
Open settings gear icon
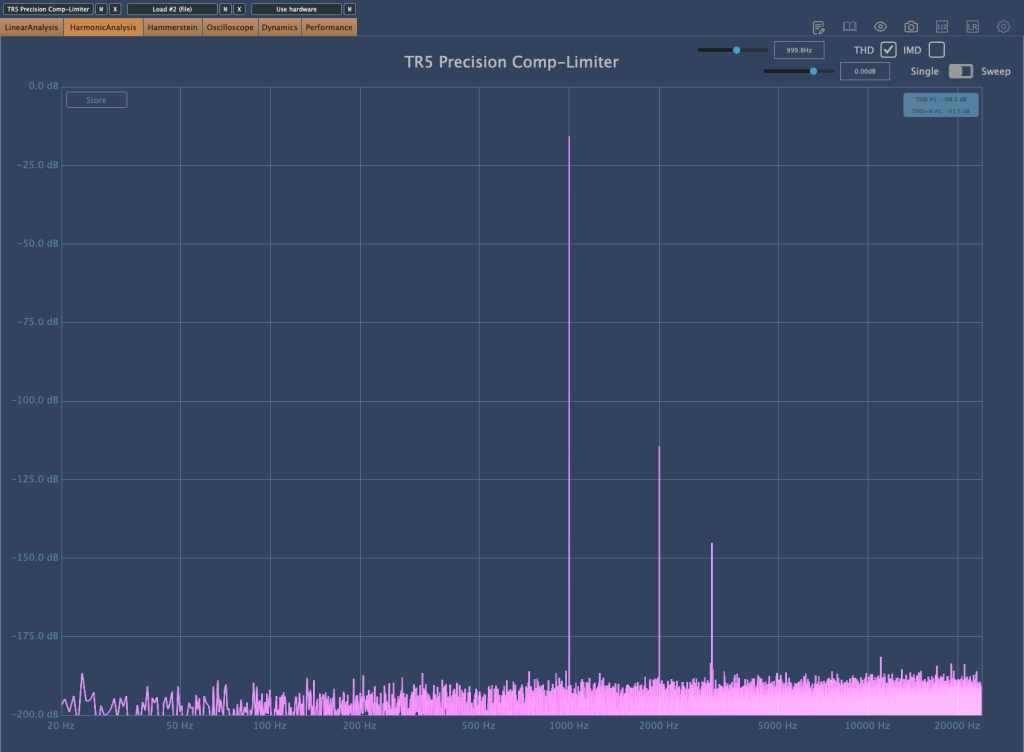[x=1003, y=27]
